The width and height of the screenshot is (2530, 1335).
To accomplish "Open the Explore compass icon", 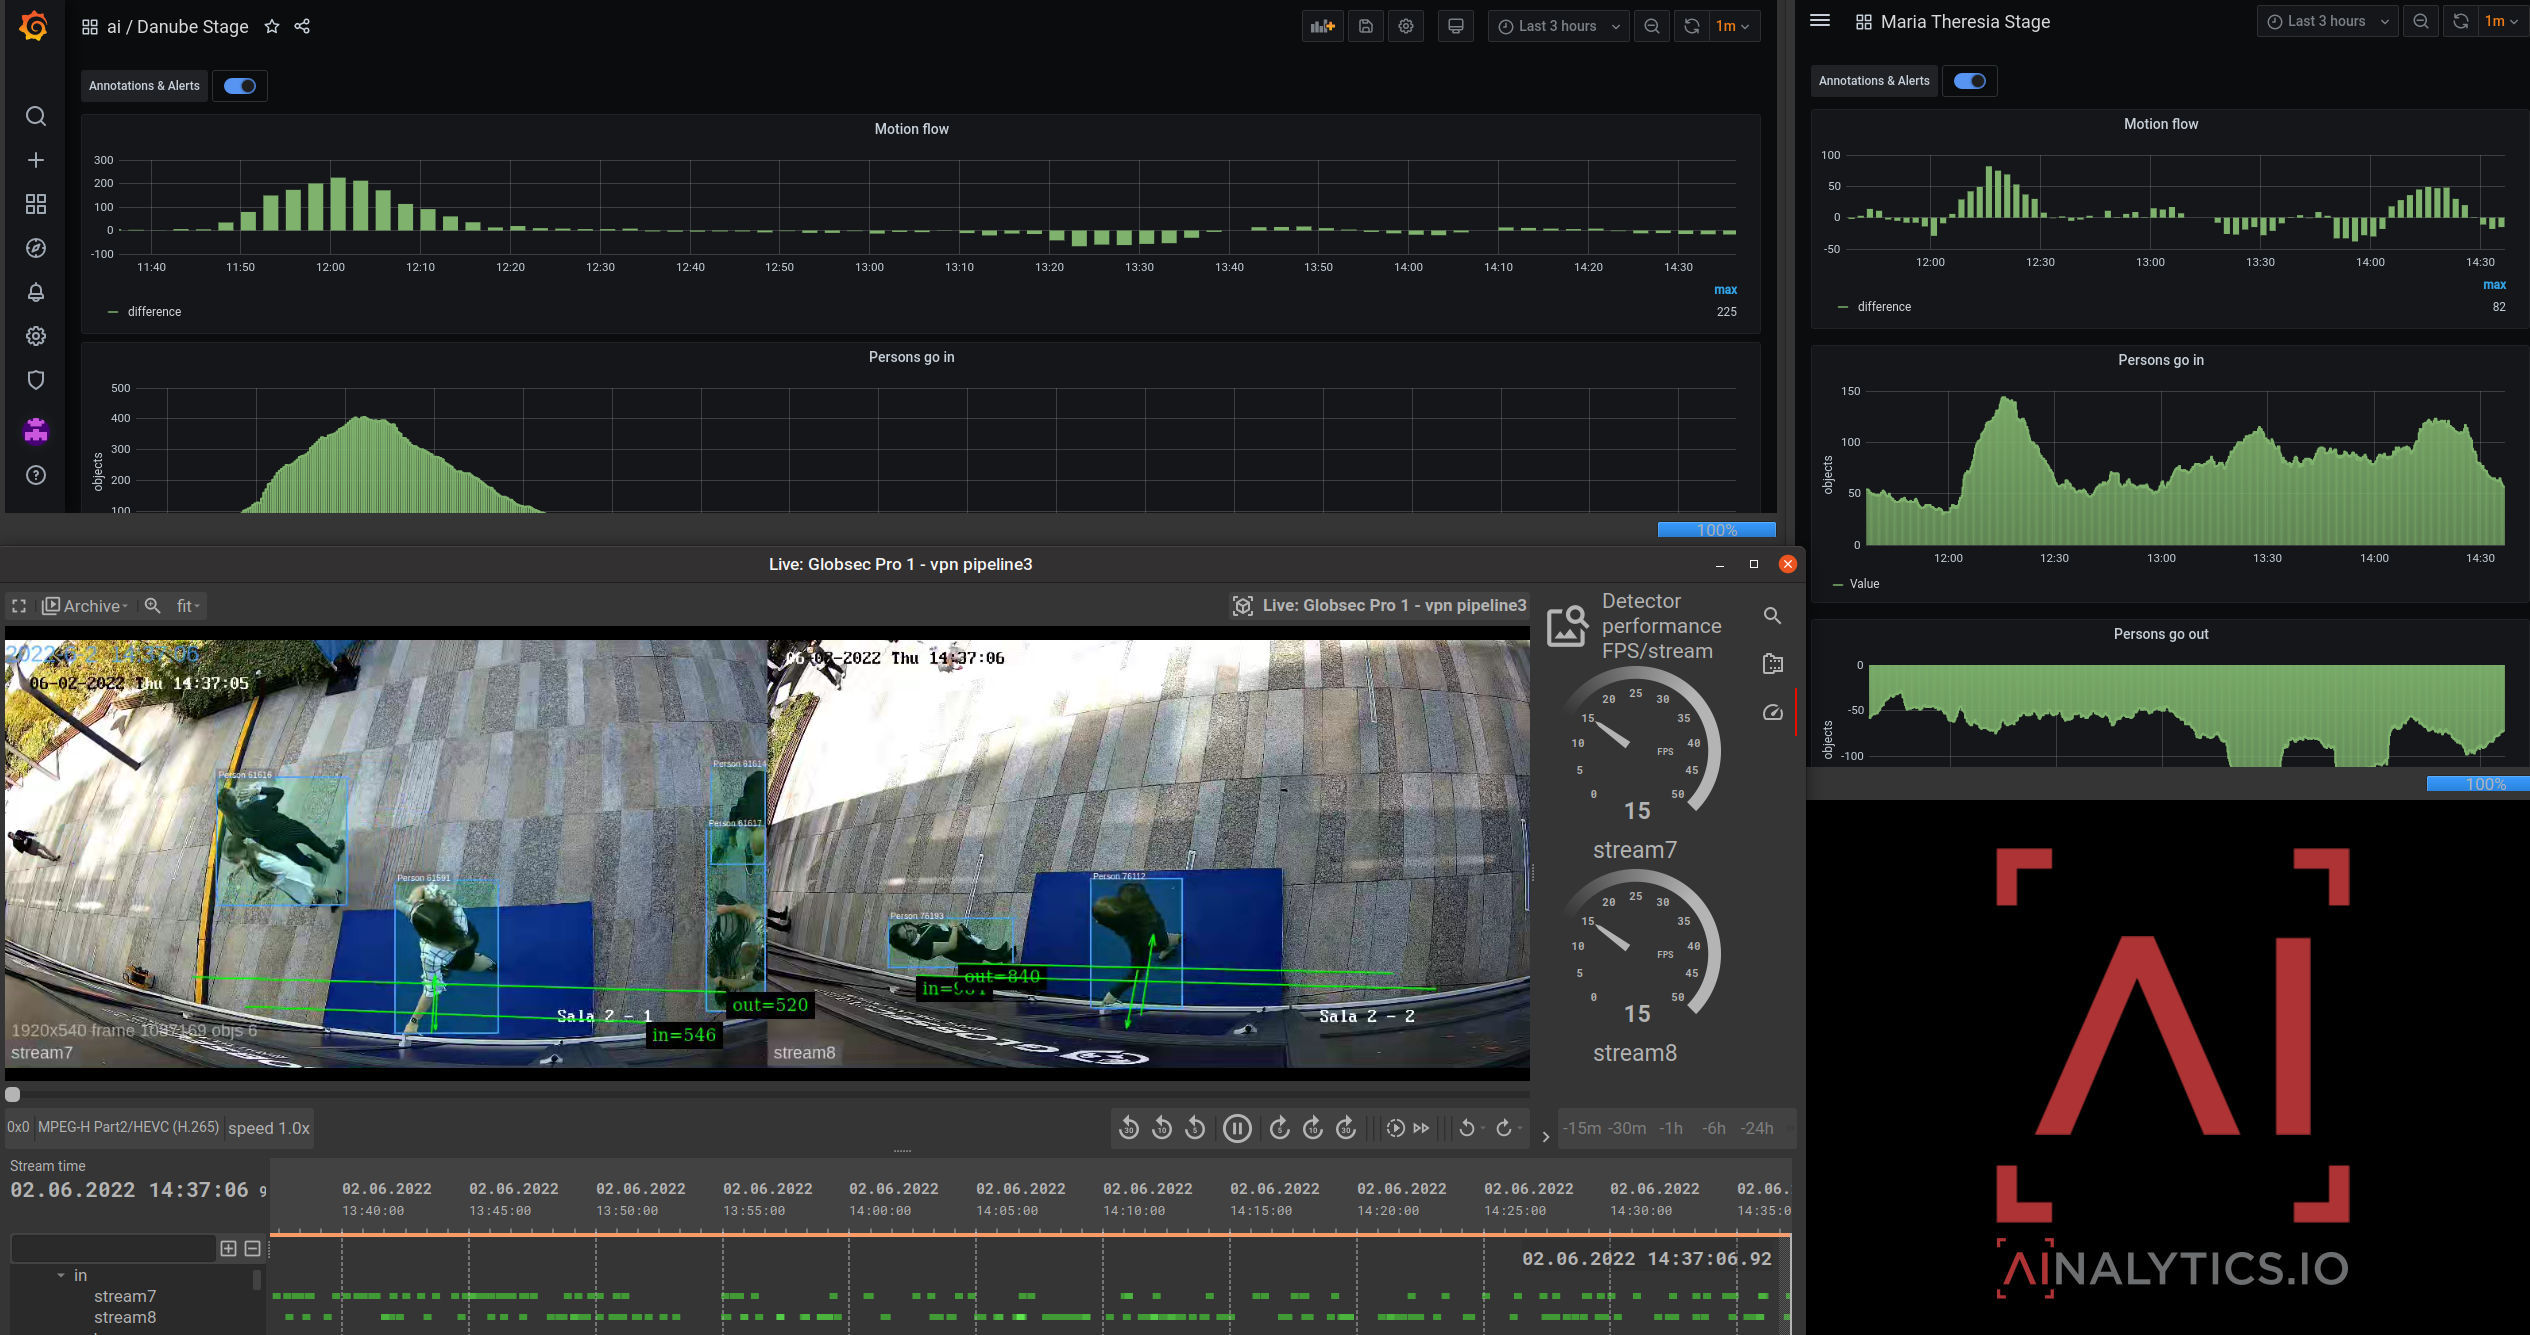I will tap(36, 248).
